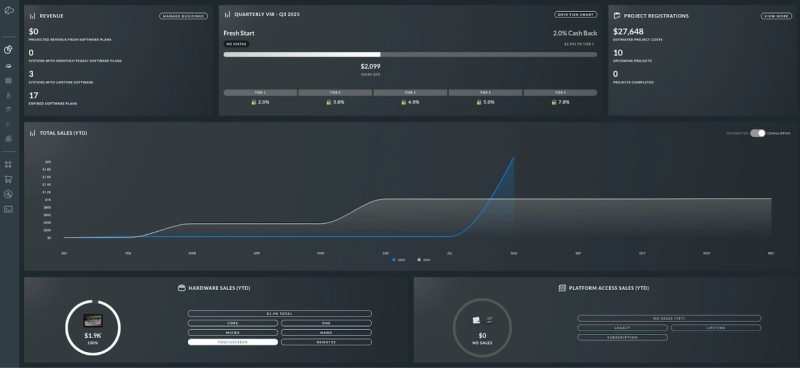Open the disc-shaped hardware icon in sidebar
Screen dimensions: 800x368
8,66
